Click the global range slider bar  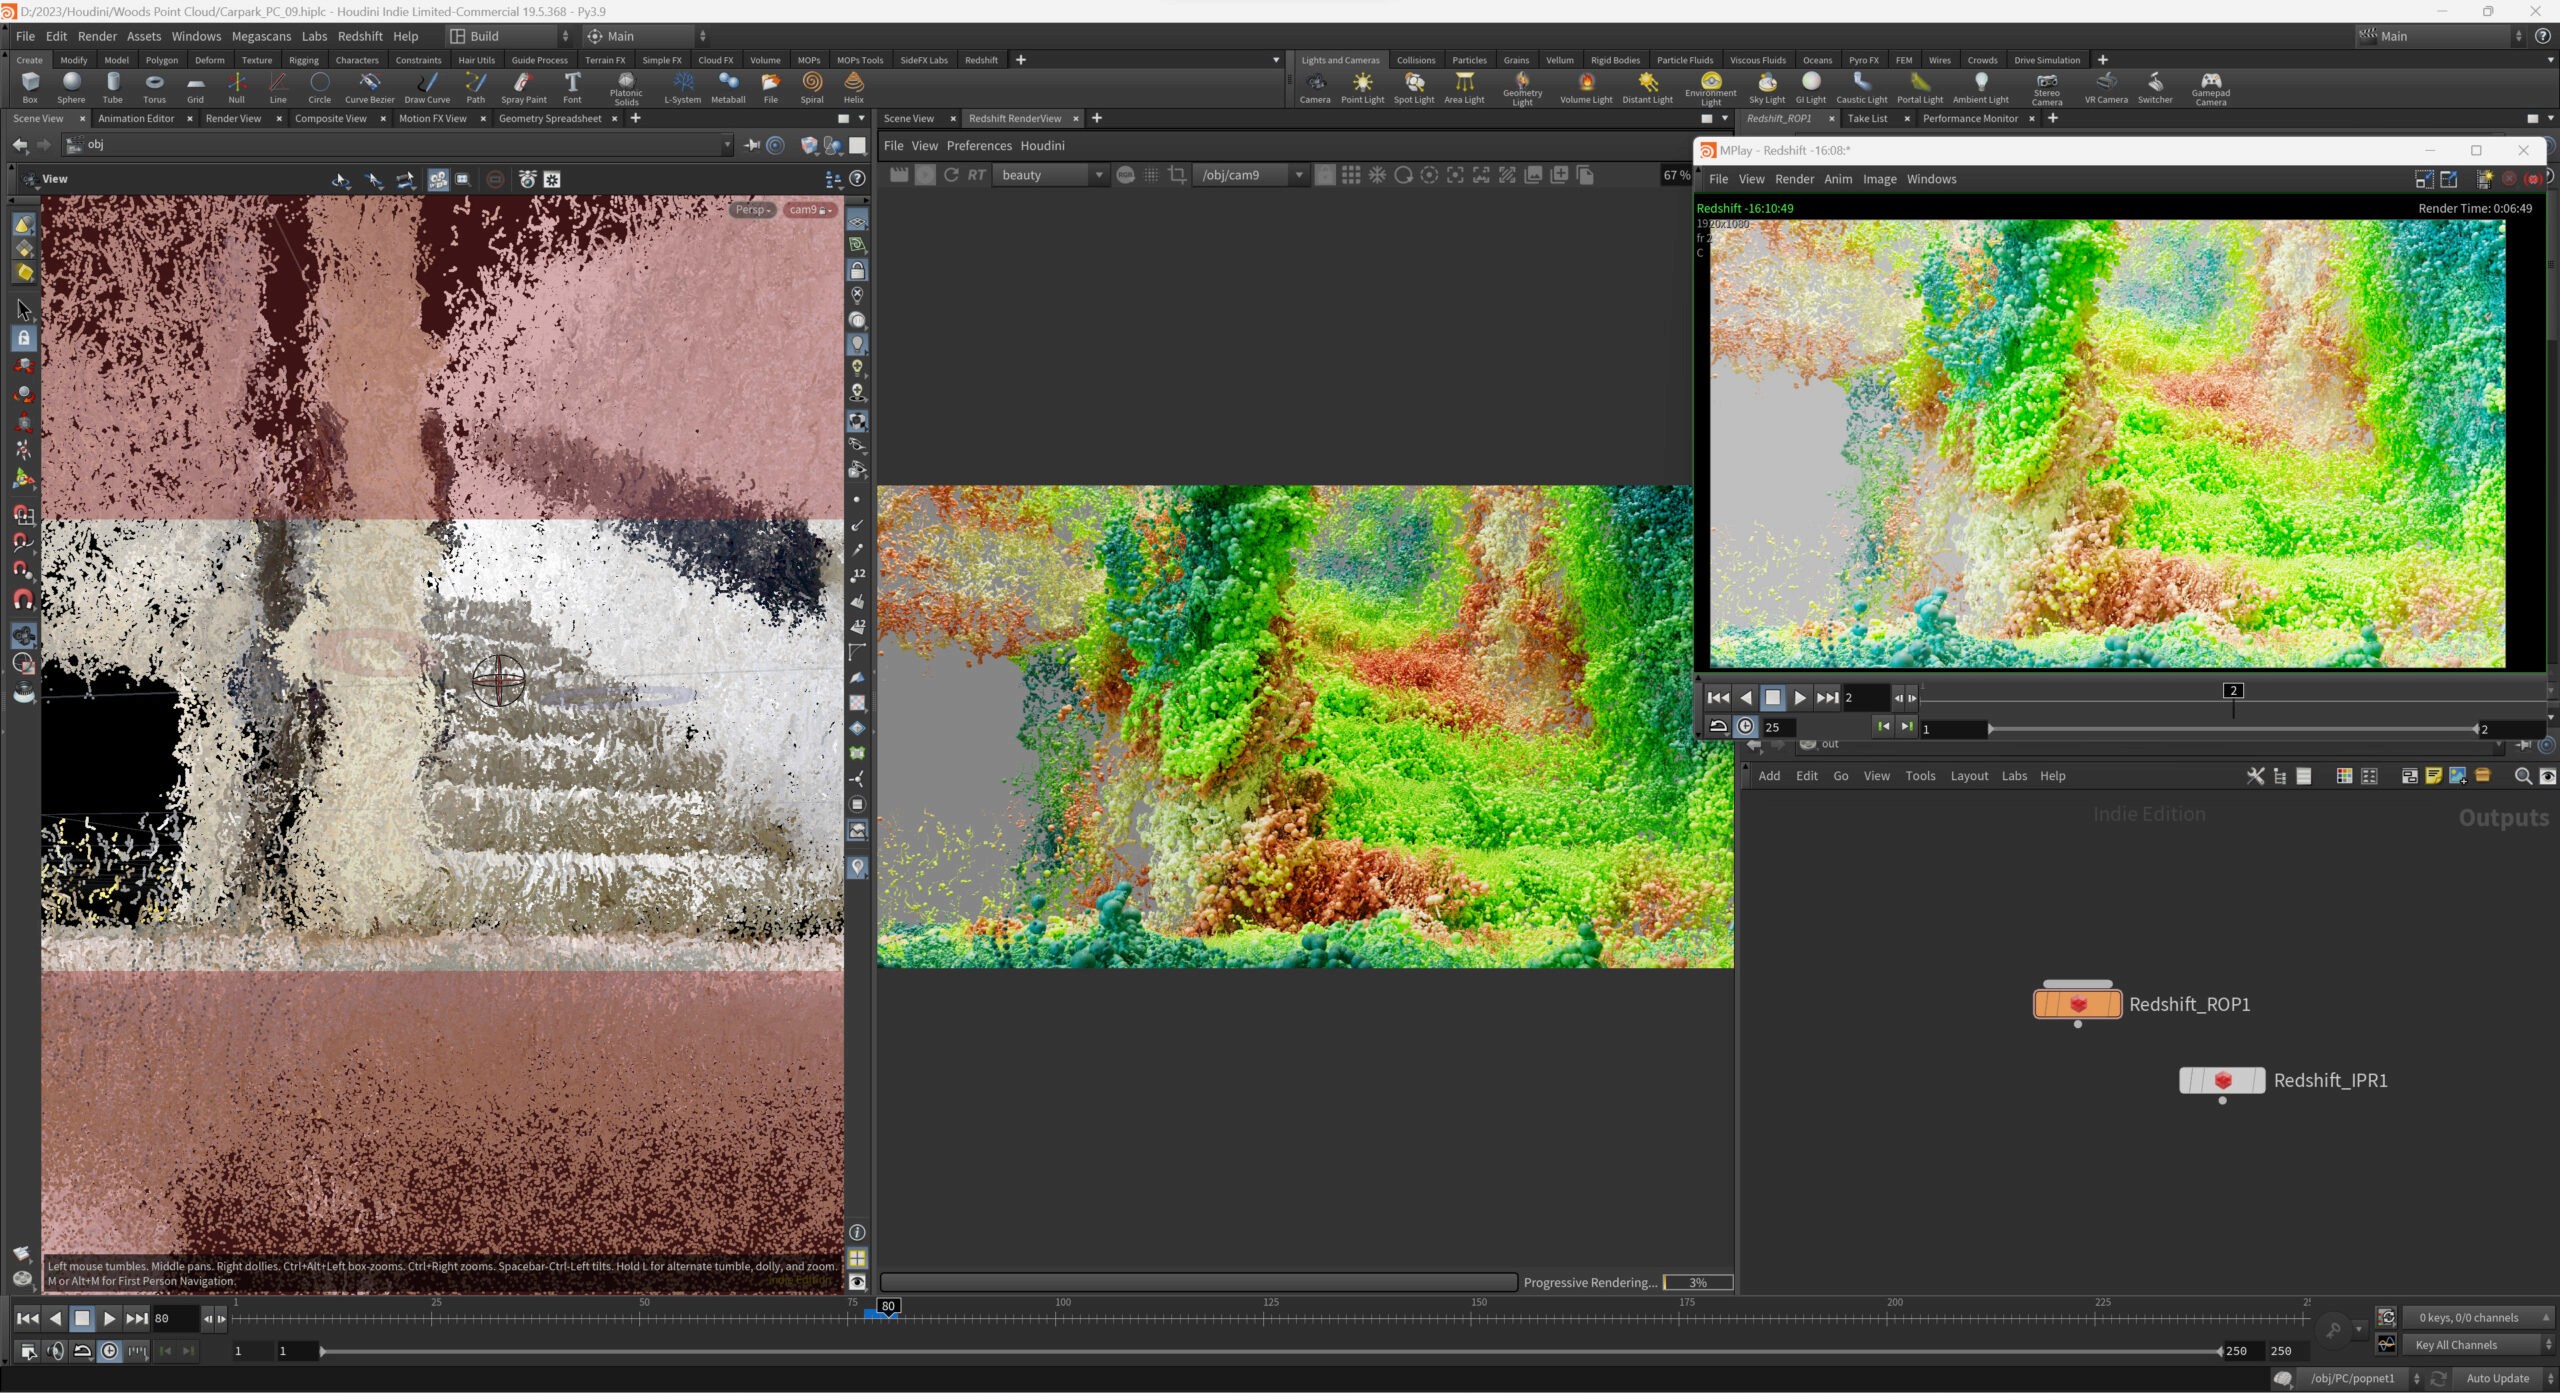point(1271,1351)
